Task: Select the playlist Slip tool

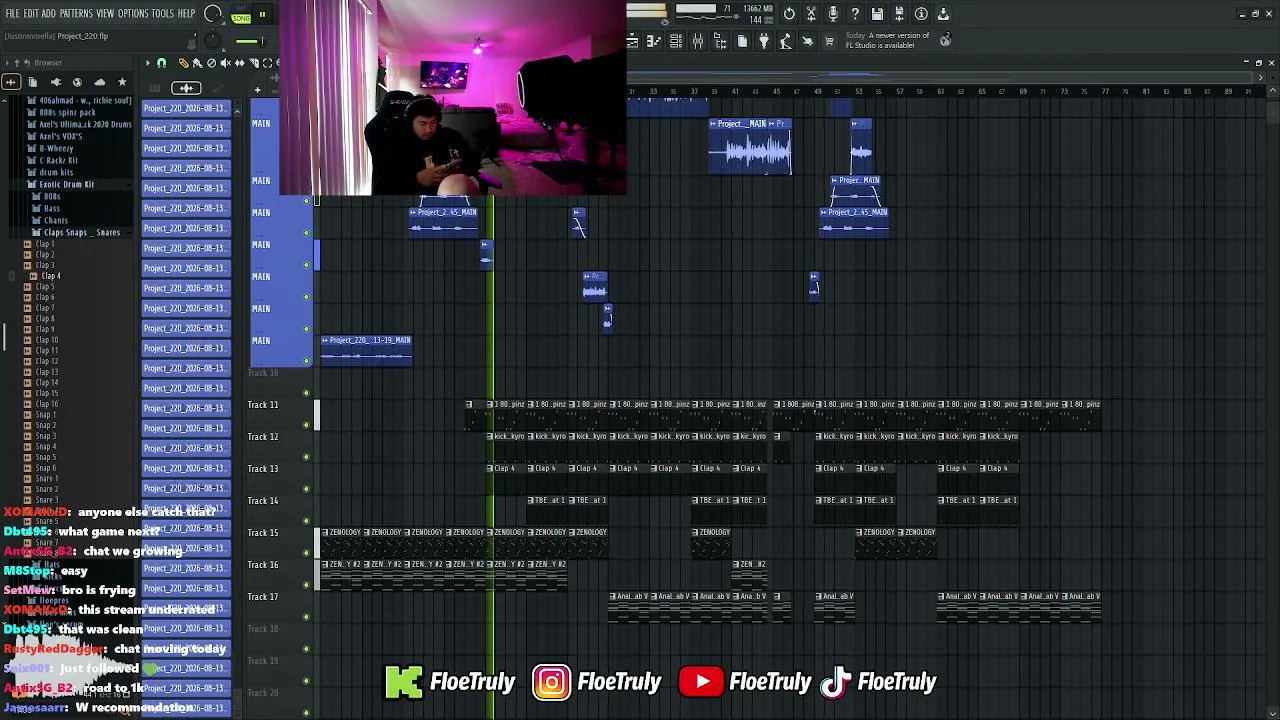Action: click(x=239, y=64)
